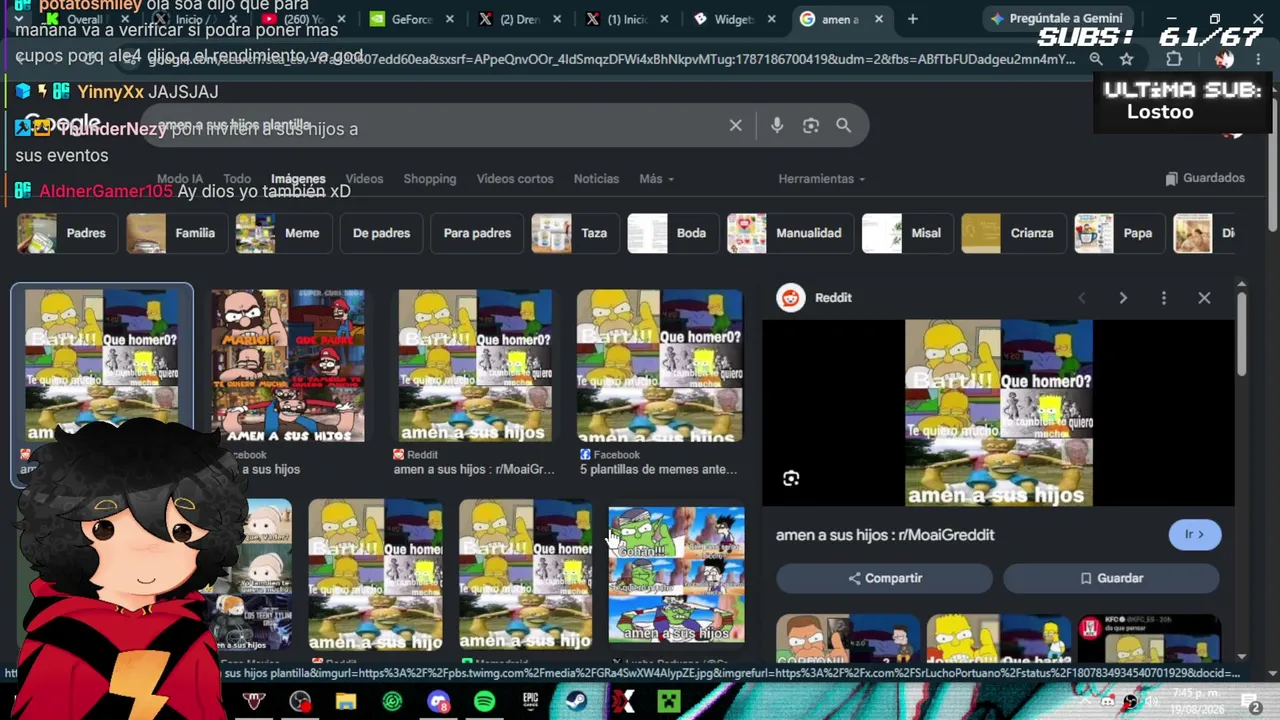Image resolution: width=1280 pixels, height=720 pixels.
Task: Open the Mario 'amén a sus hijos' thumbnail
Action: (288, 366)
